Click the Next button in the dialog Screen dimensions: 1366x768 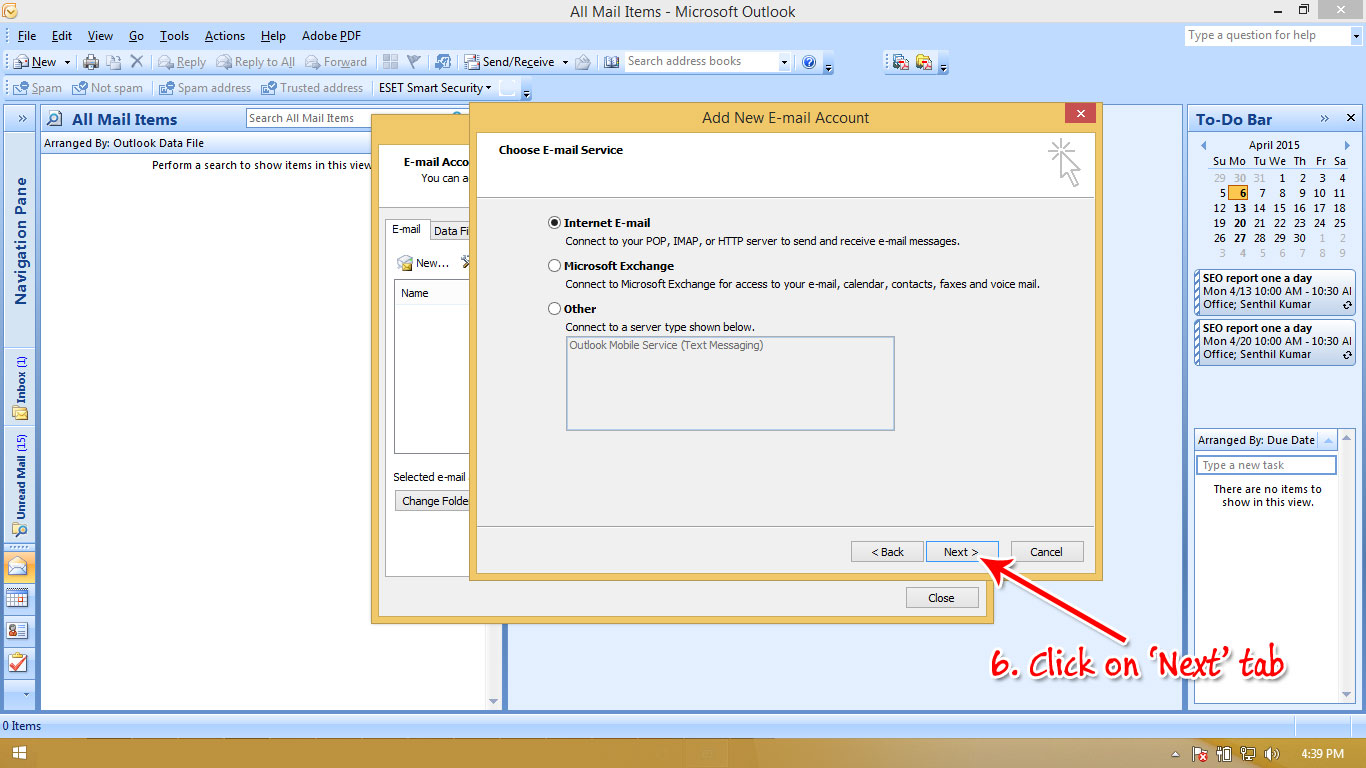point(961,551)
